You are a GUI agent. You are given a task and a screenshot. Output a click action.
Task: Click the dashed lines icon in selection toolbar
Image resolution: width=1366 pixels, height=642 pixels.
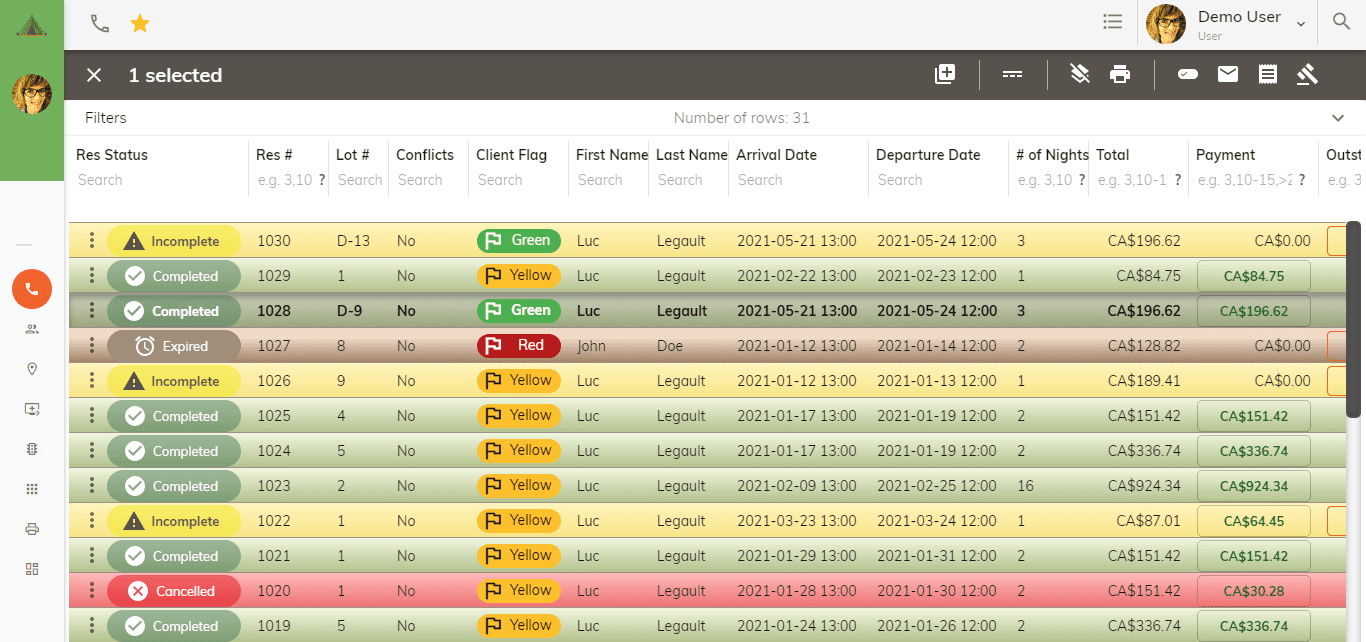pyautogui.click(x=1013, y=74)
